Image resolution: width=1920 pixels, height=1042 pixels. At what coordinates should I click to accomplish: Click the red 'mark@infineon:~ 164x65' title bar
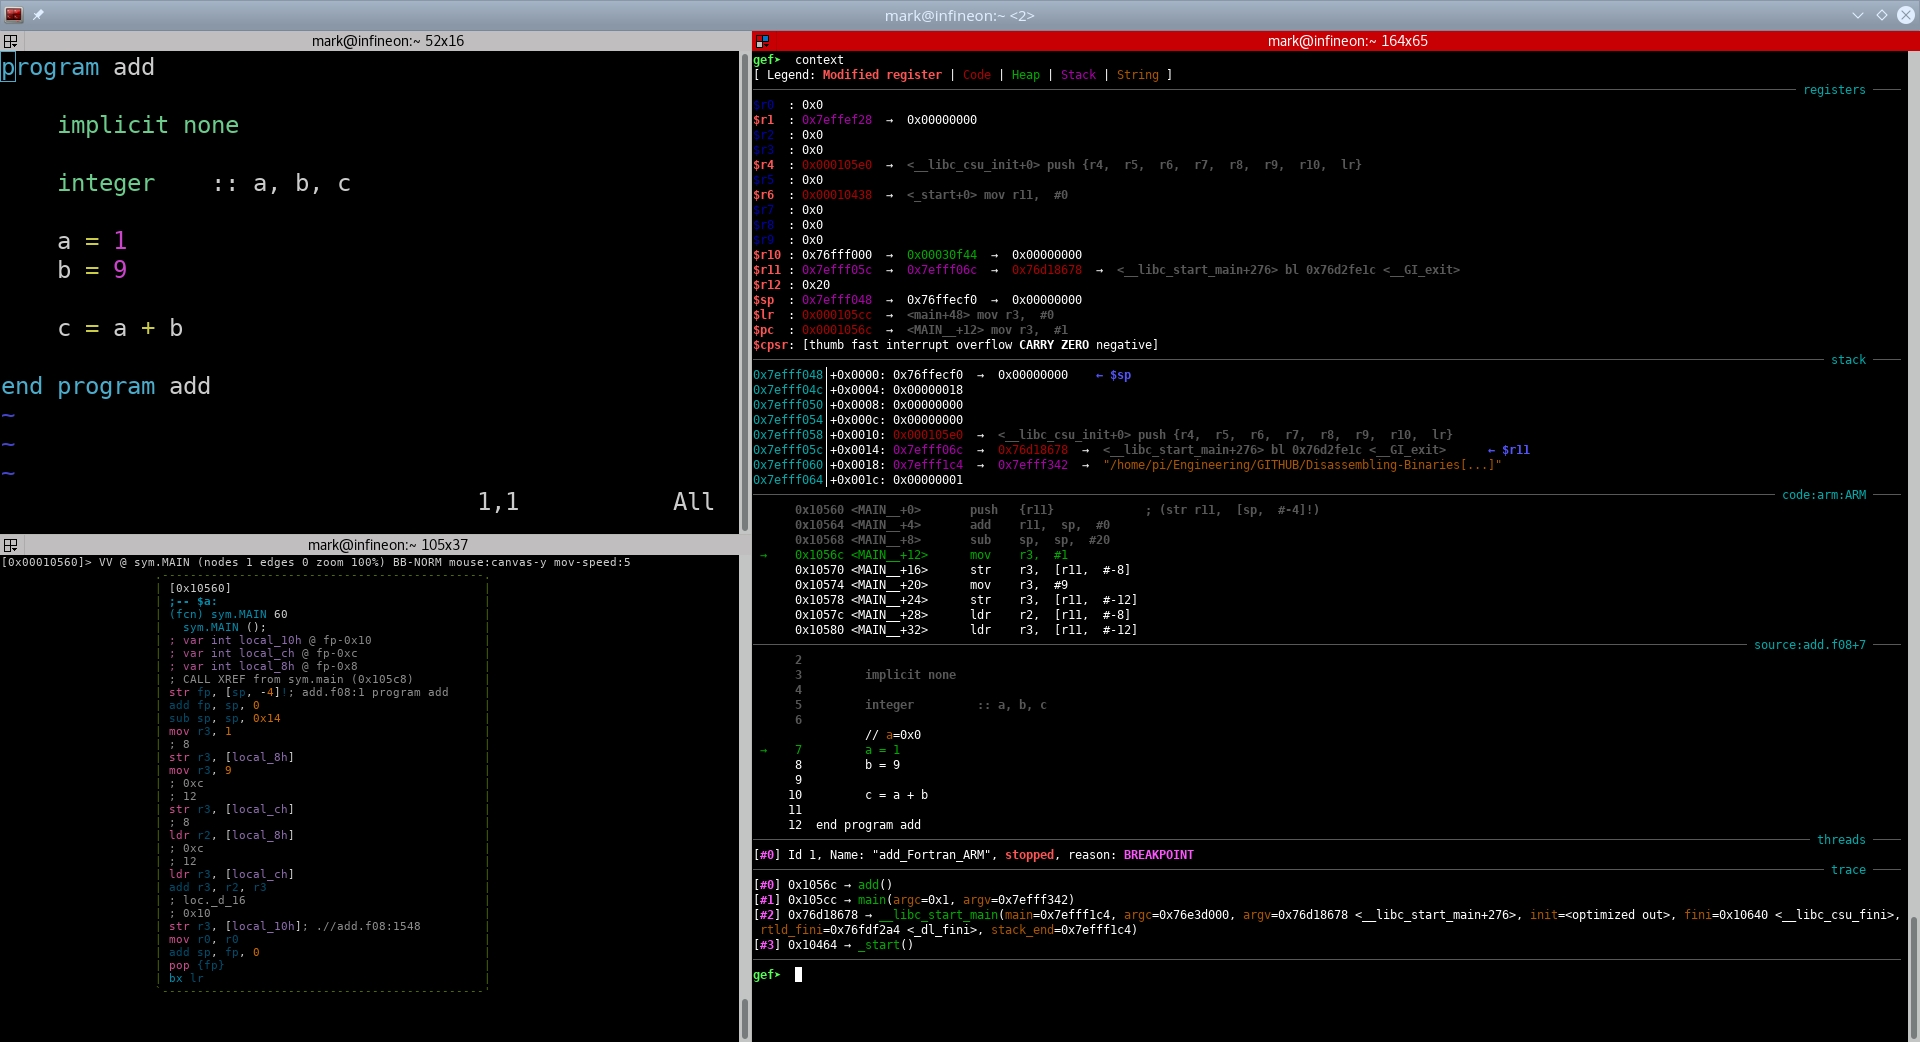pos(1346,41)
